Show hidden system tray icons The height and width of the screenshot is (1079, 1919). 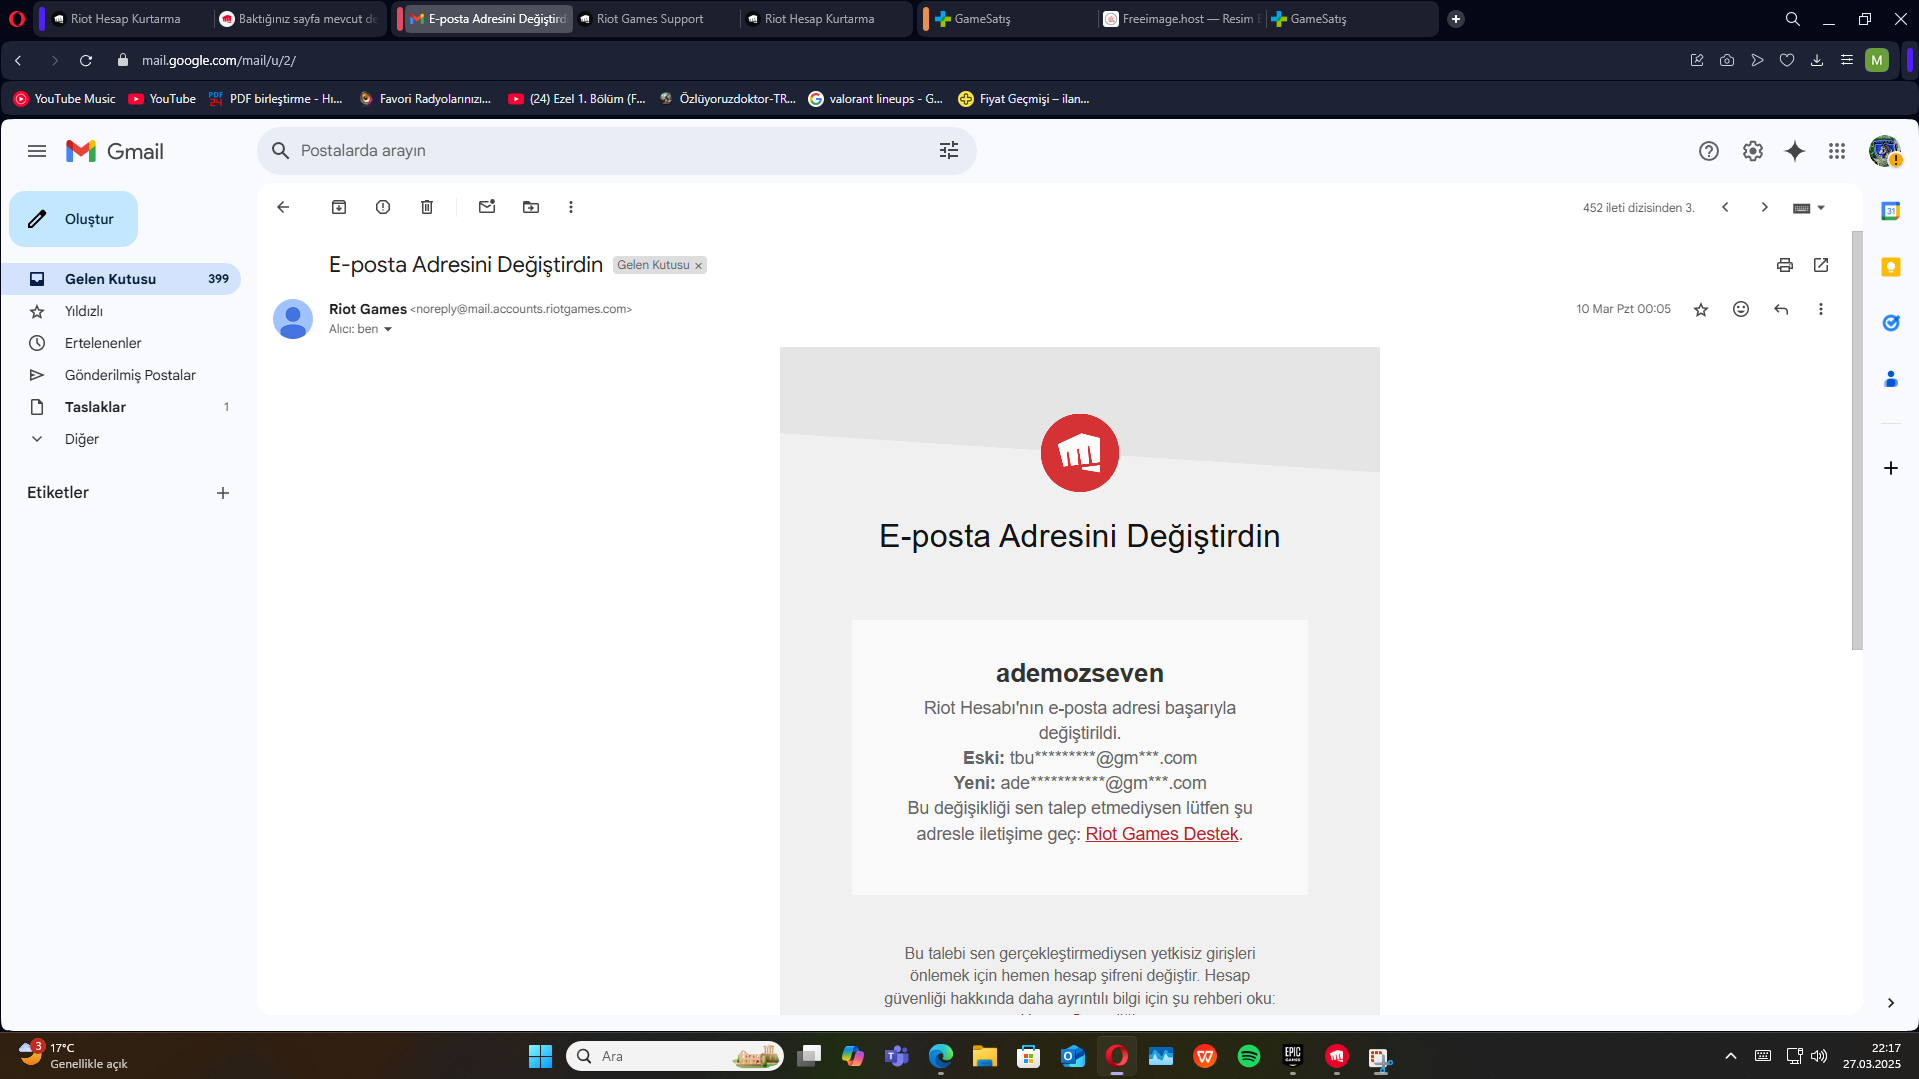coord(1731,1056)
